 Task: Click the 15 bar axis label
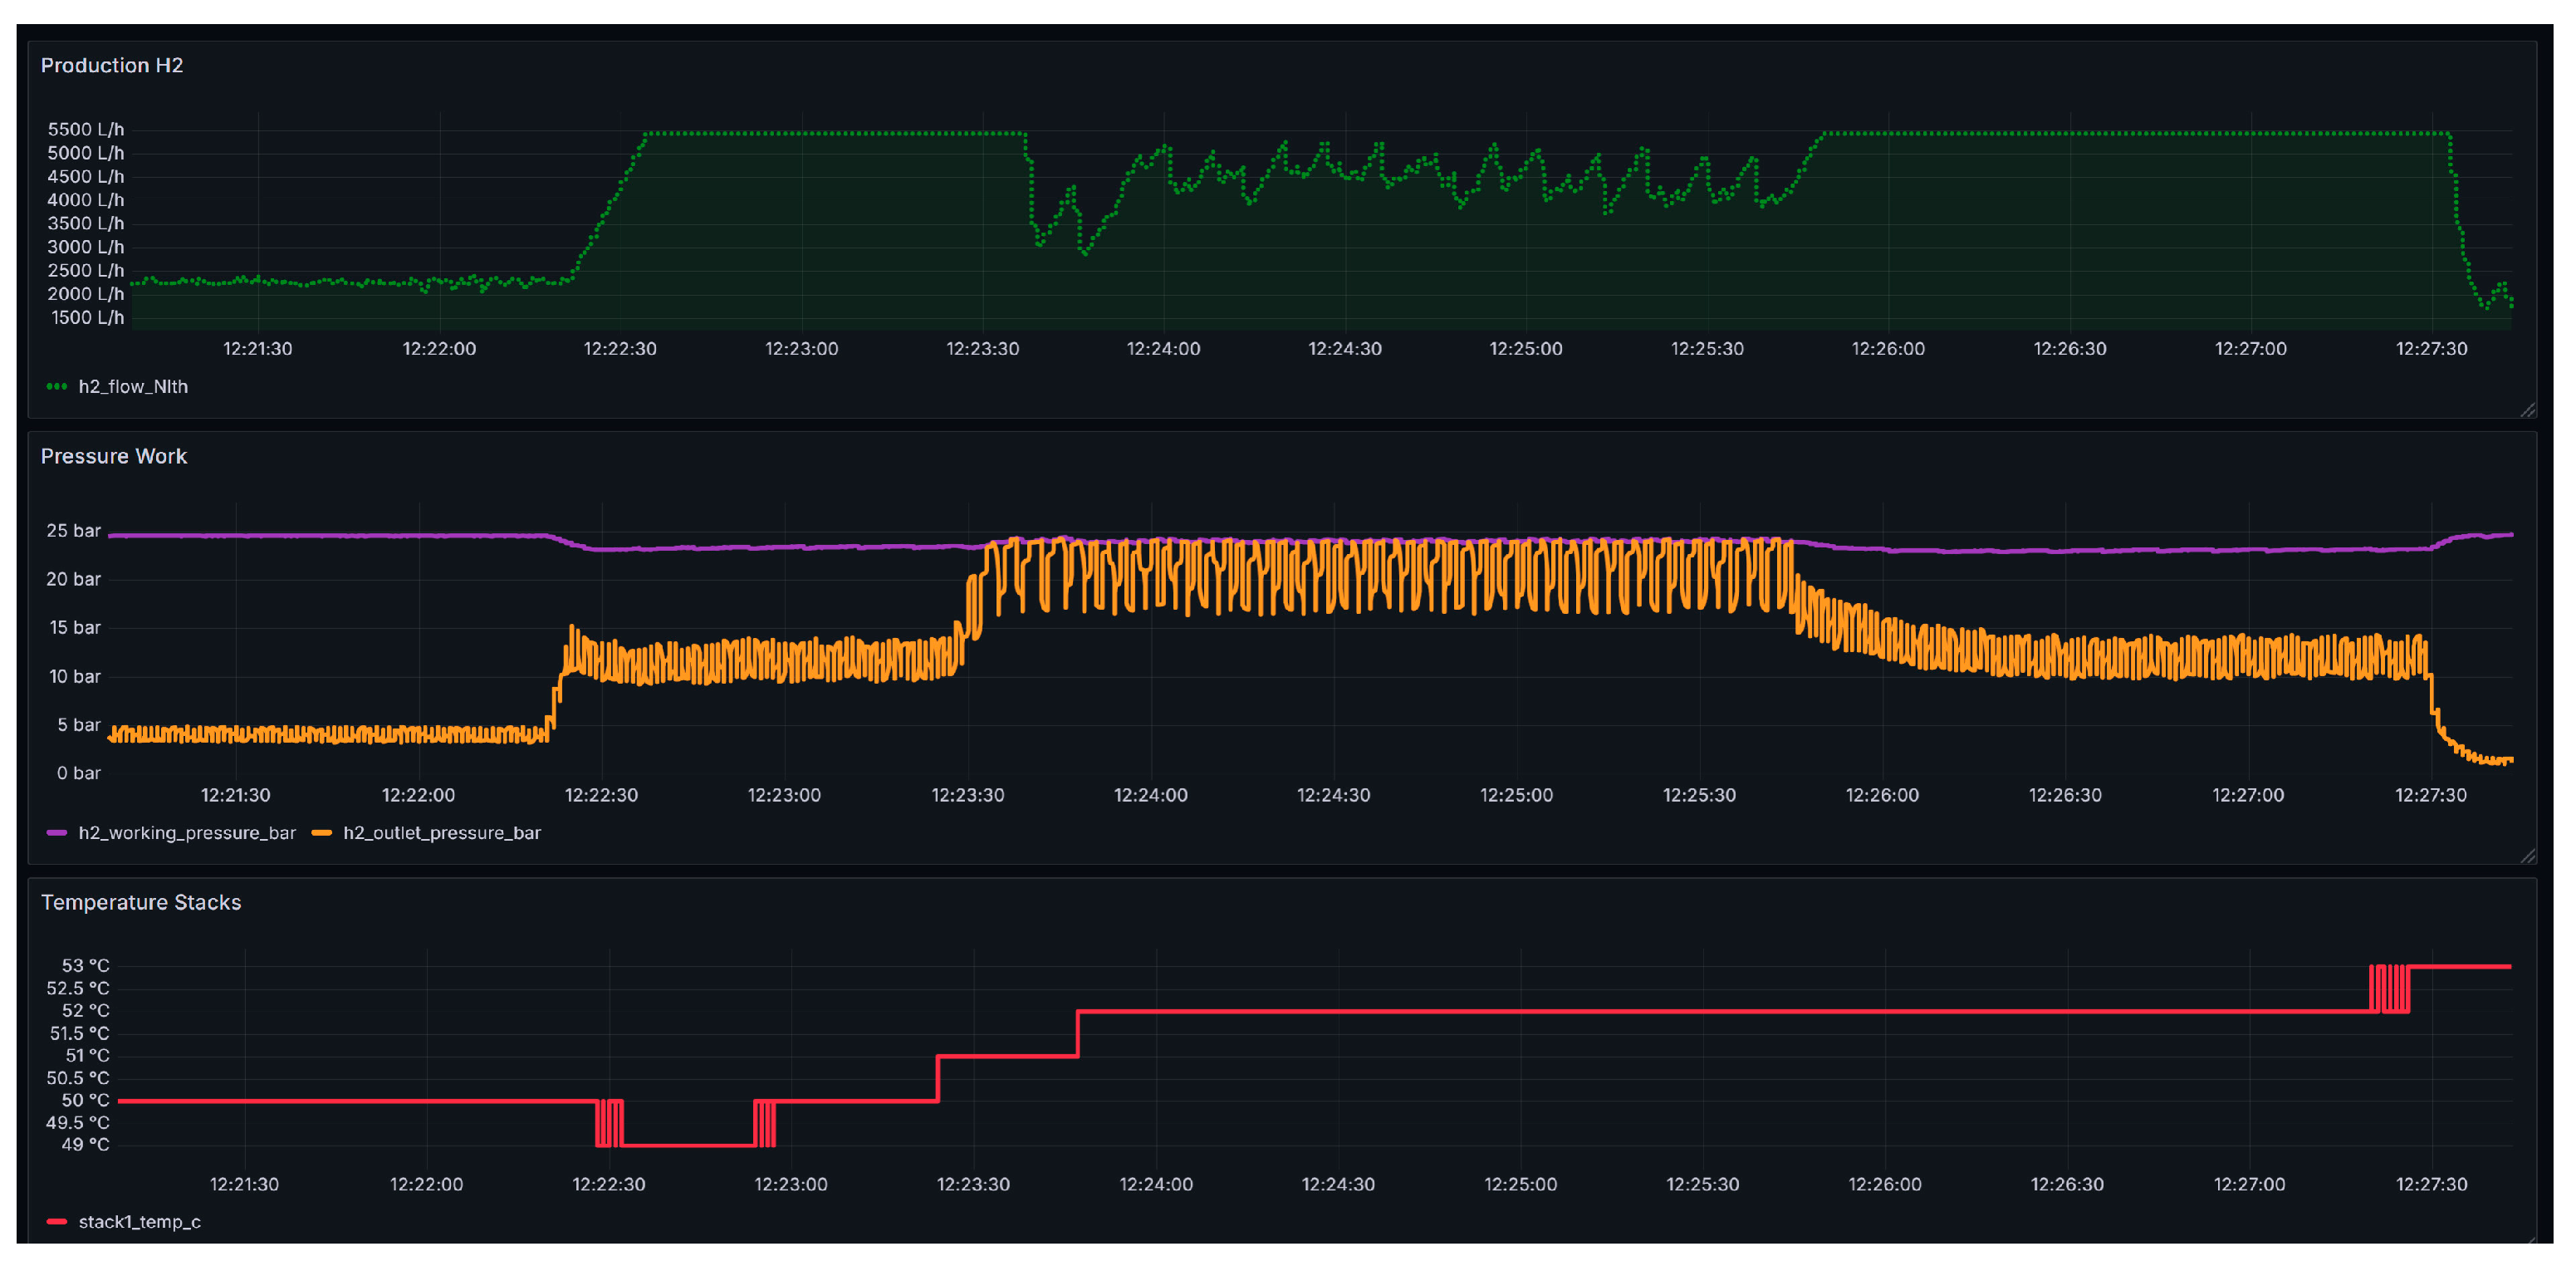click(76, 627)
